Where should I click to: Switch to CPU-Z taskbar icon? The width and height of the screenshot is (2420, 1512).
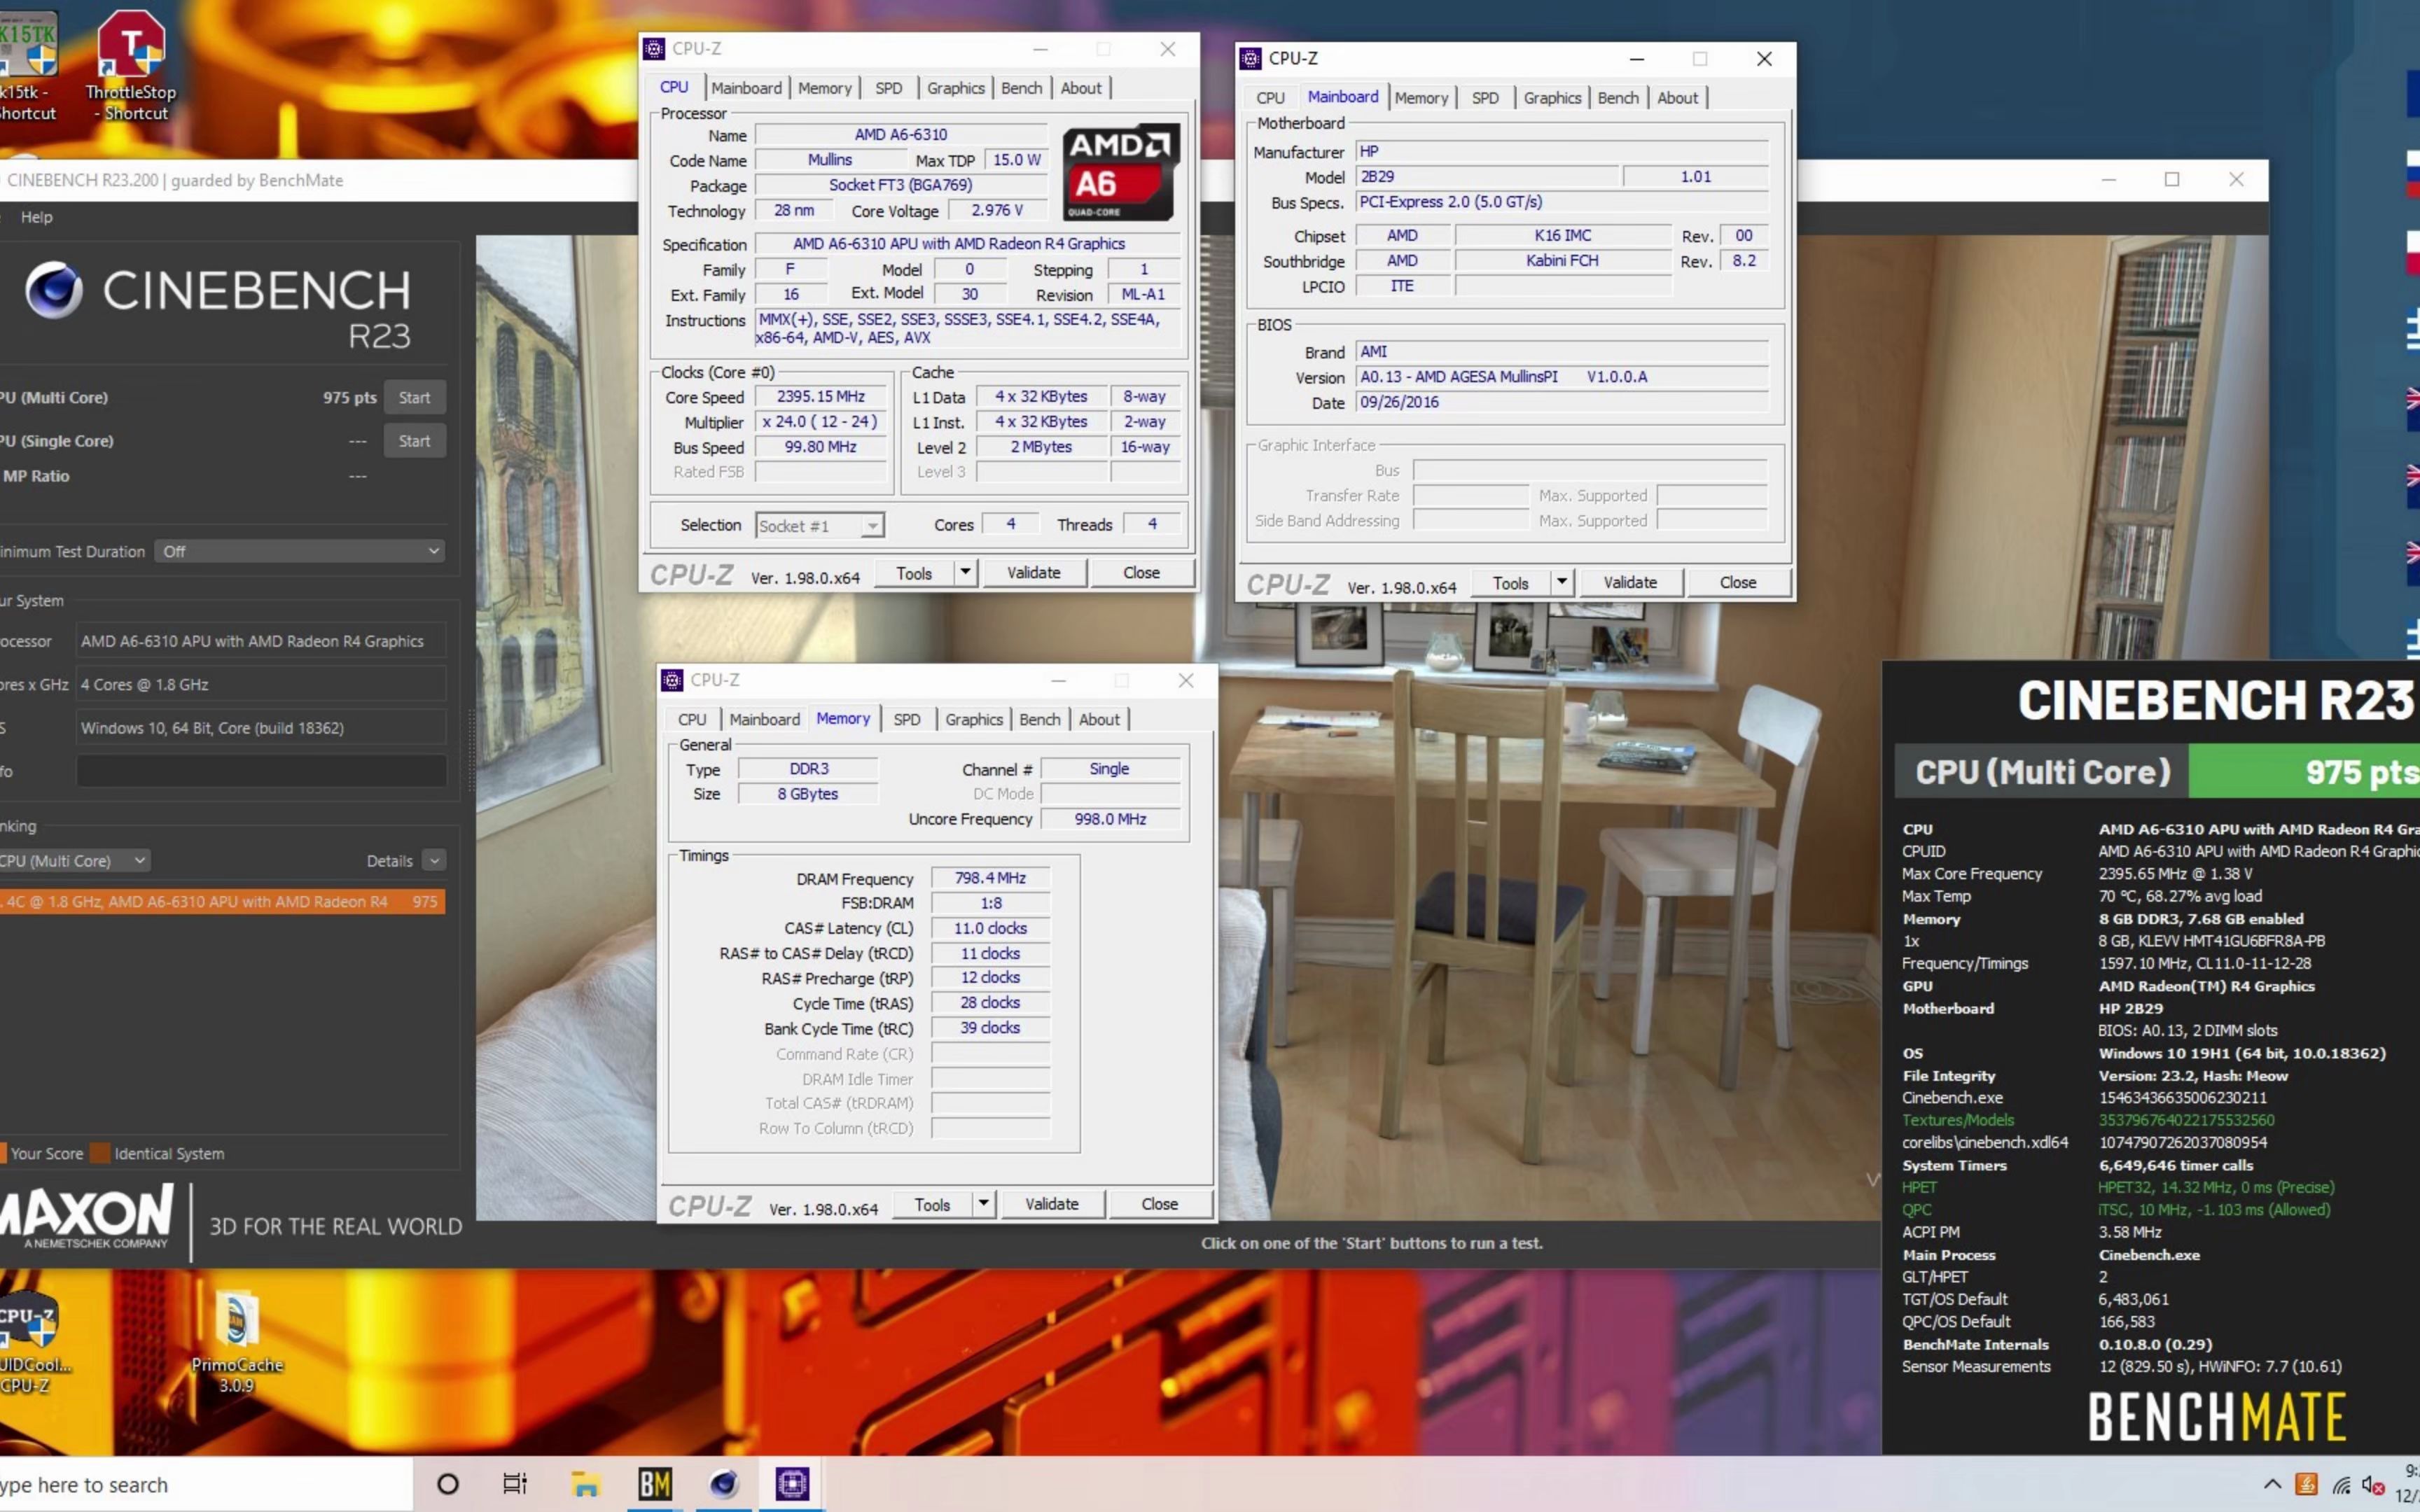tap(792, 1484)
